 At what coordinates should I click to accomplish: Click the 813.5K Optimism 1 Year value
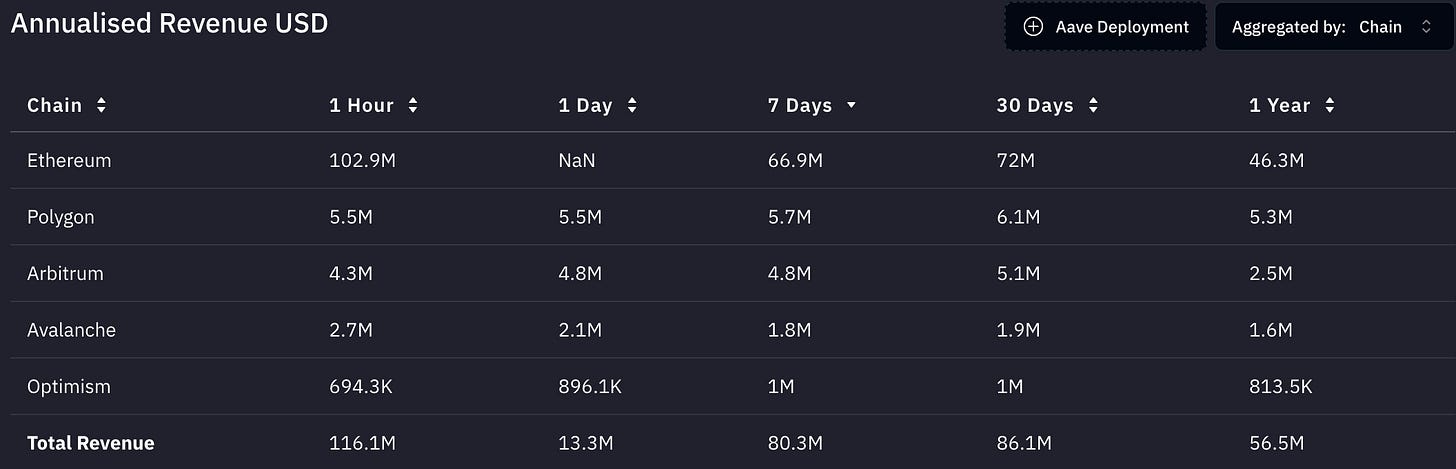tap(1281, 386)
